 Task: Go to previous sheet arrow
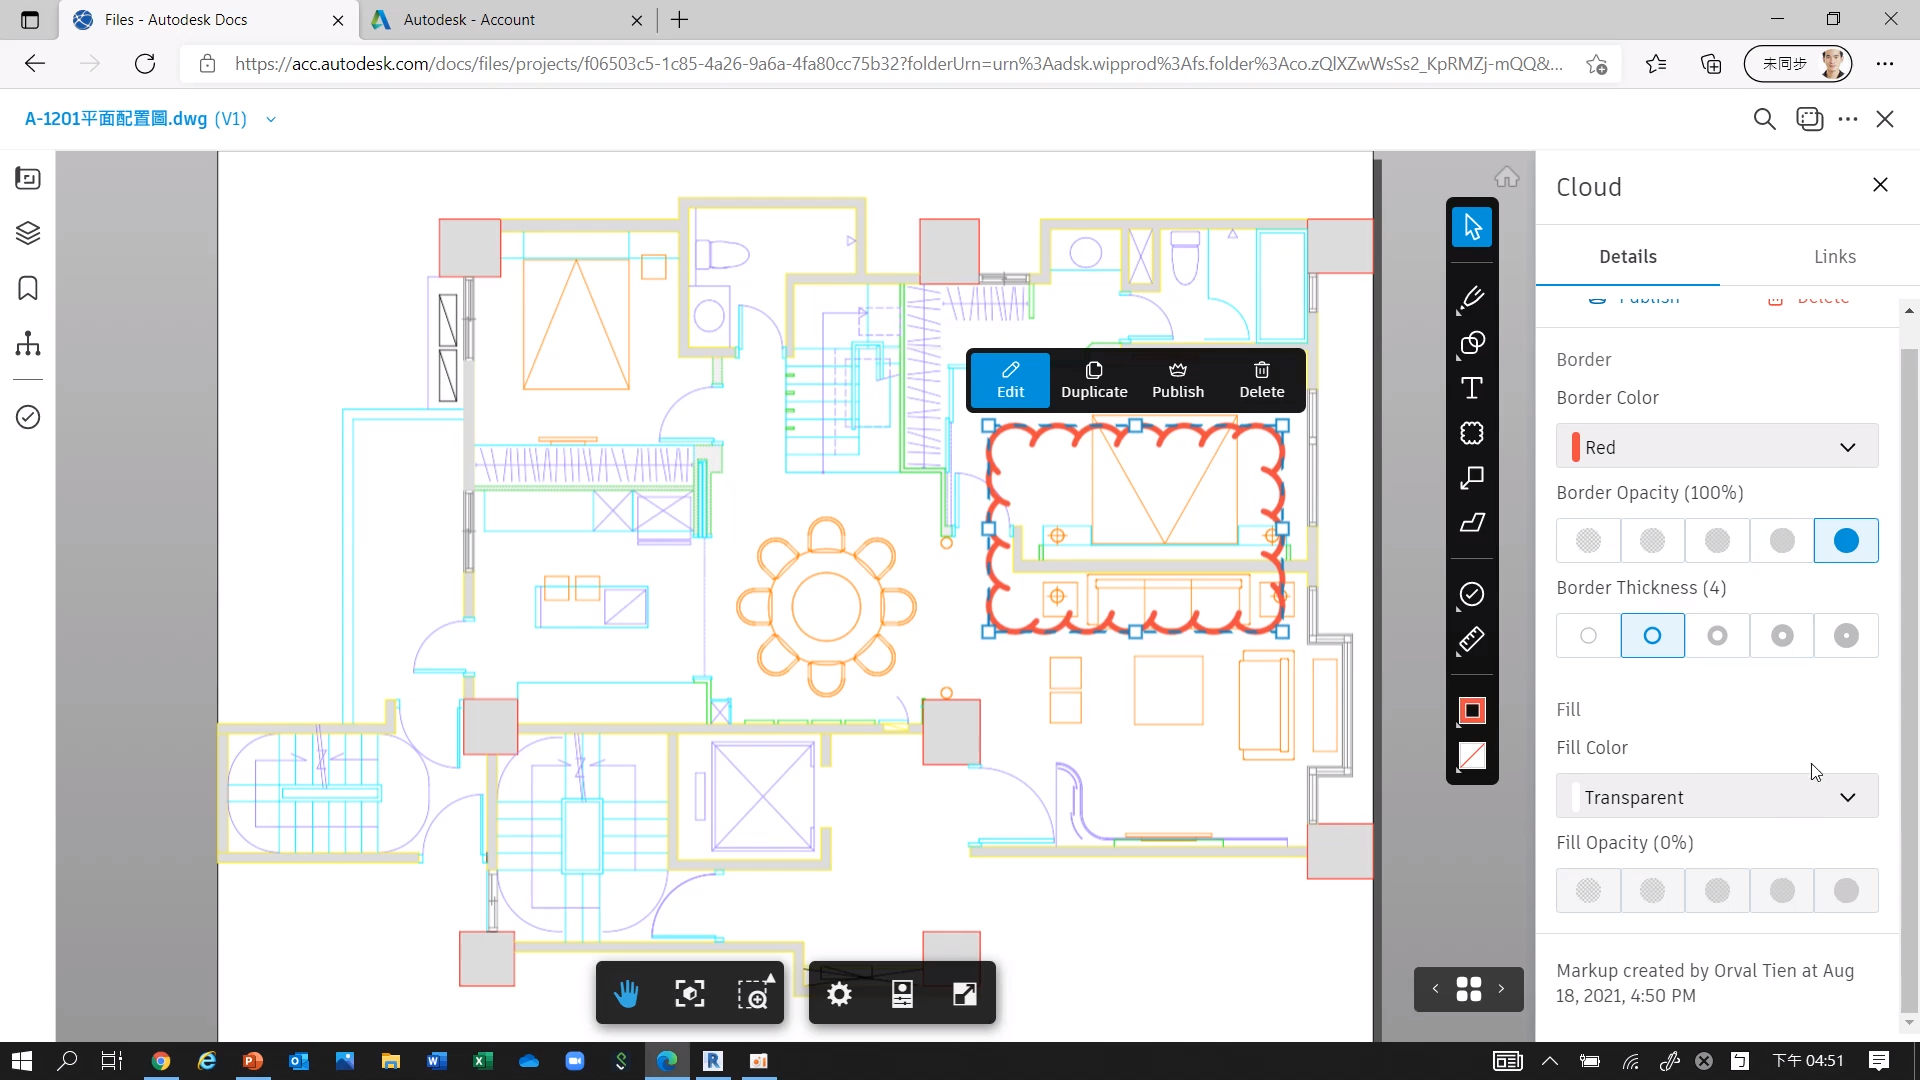tap(1435, 989)
